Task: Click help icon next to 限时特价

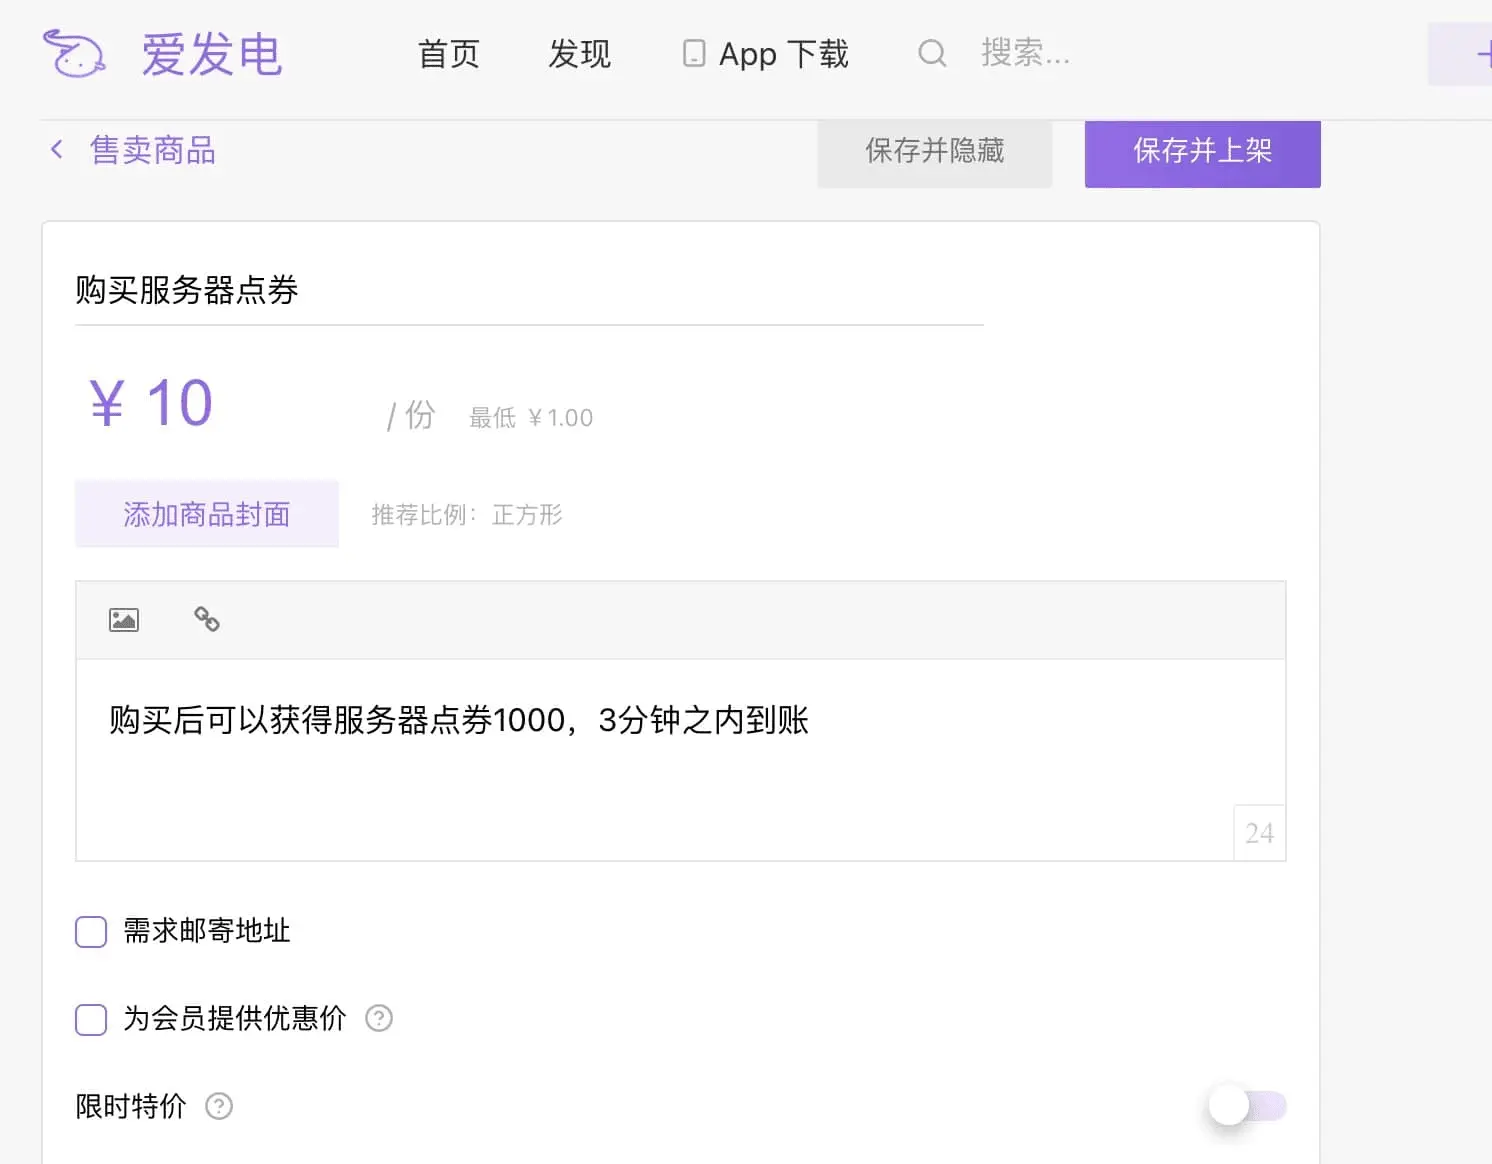Action: click(x=219, y=1106)
